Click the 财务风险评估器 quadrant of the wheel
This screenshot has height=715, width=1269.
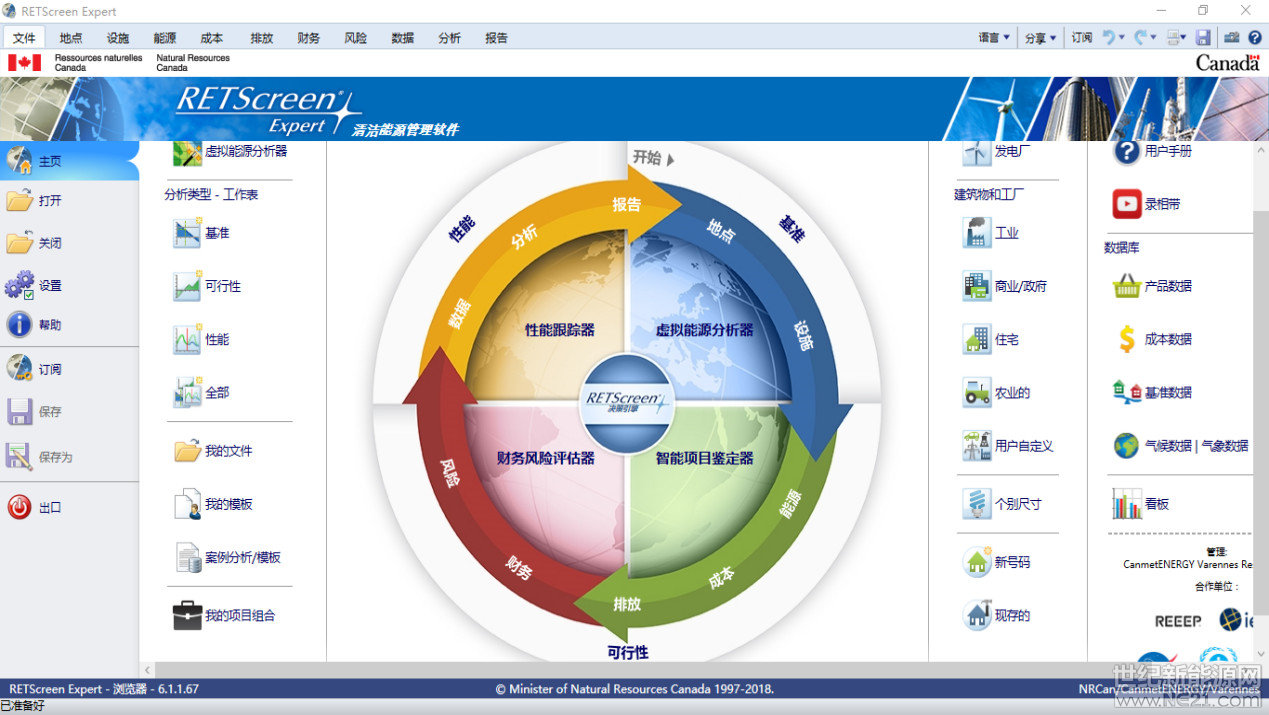tap(546, 458)
